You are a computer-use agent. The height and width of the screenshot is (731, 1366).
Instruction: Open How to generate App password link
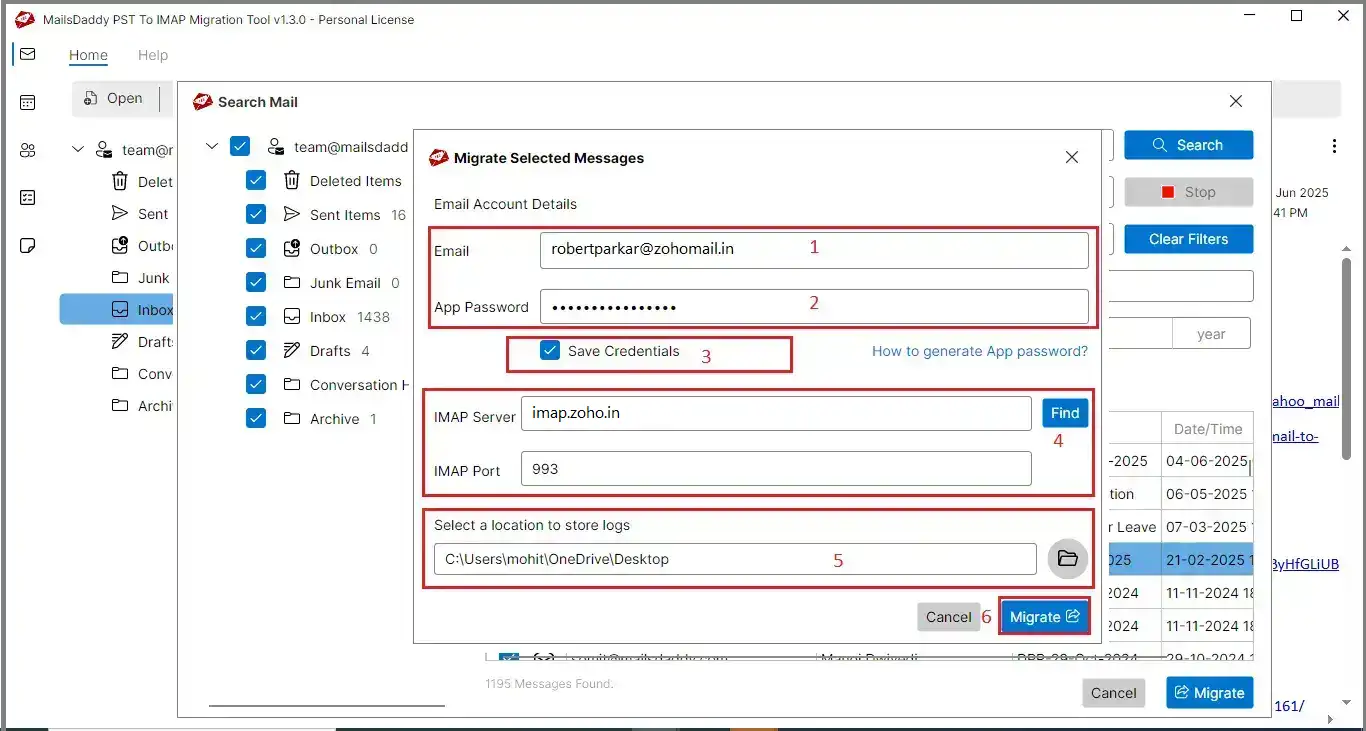tap(979, 351)
